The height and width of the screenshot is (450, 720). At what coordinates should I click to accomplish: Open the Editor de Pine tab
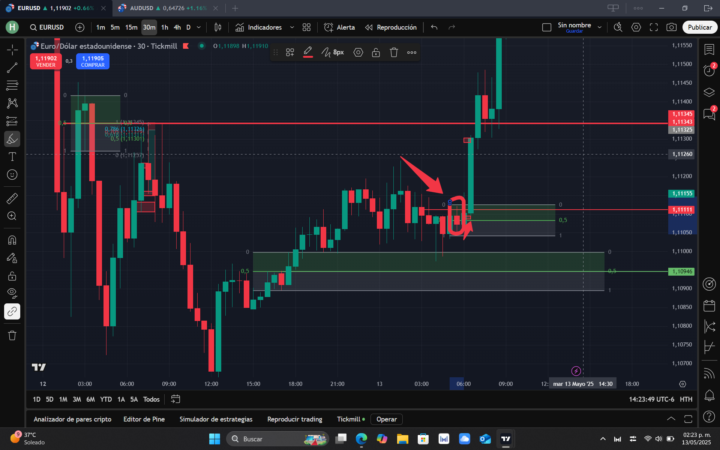click(144, 419)
